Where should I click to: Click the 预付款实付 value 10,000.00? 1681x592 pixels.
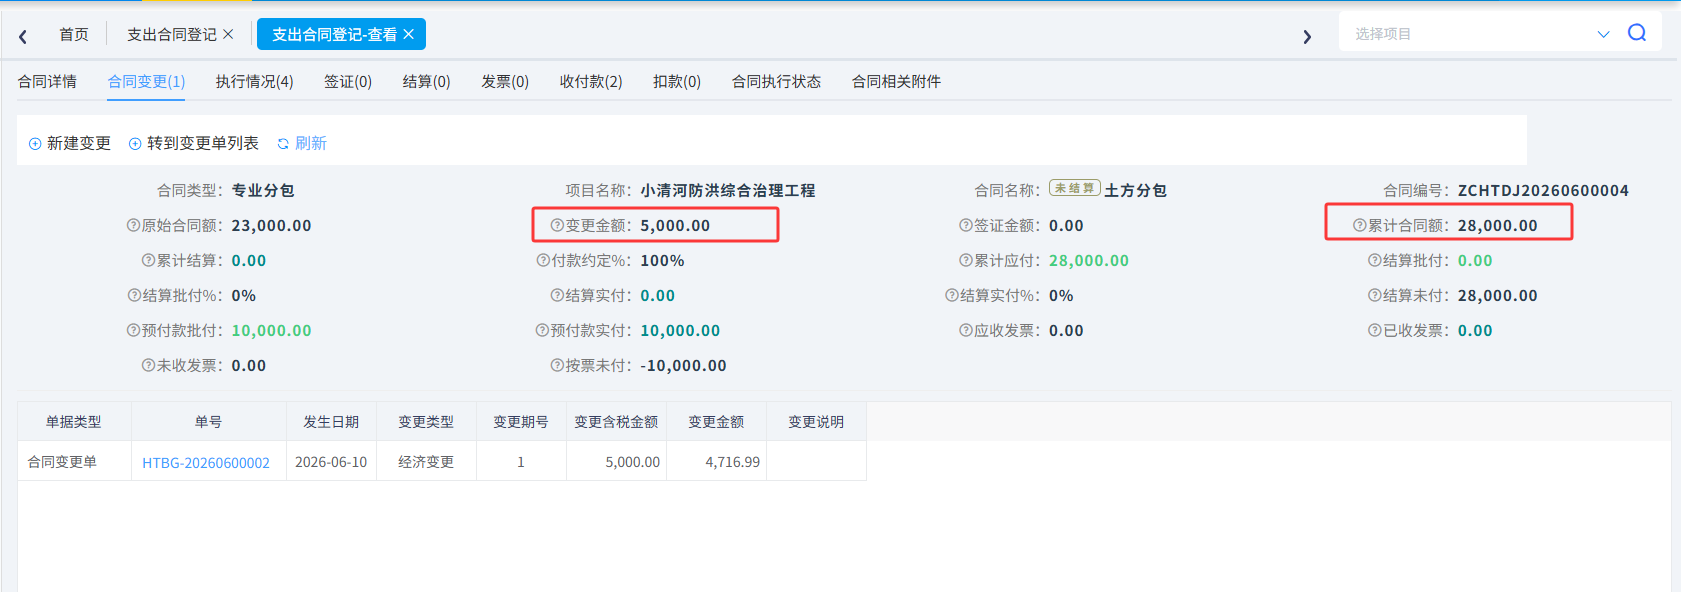(x=680, y=330)
